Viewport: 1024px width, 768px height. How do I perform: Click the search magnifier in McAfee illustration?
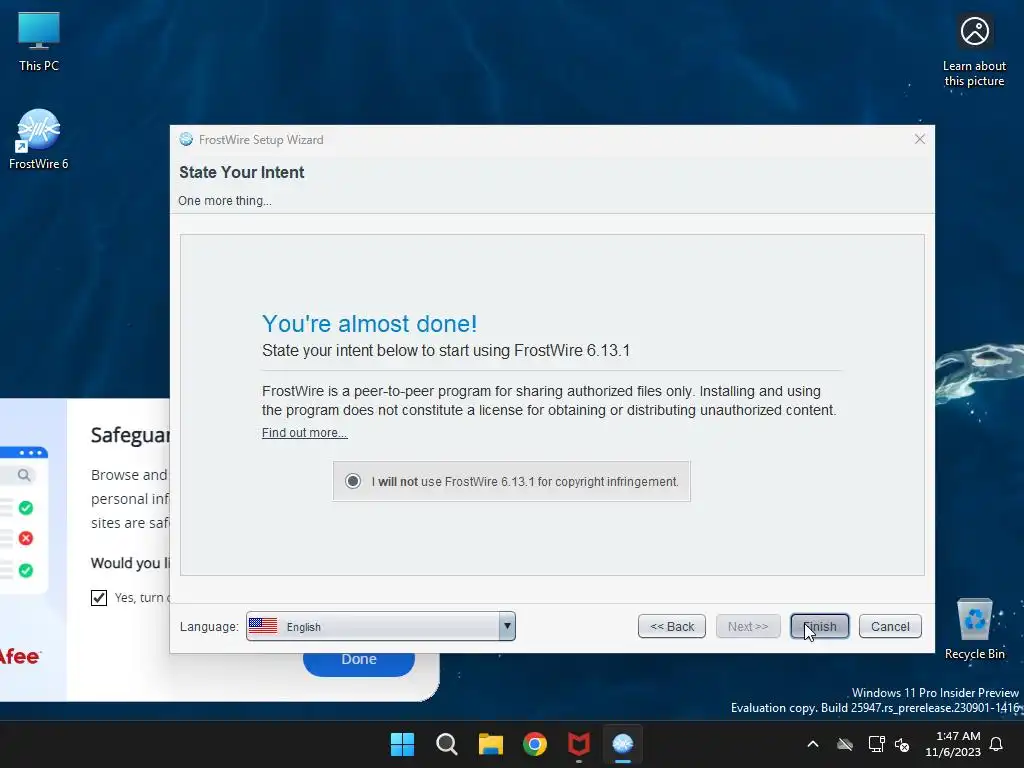pyautogui.click(x=24, y=475)
